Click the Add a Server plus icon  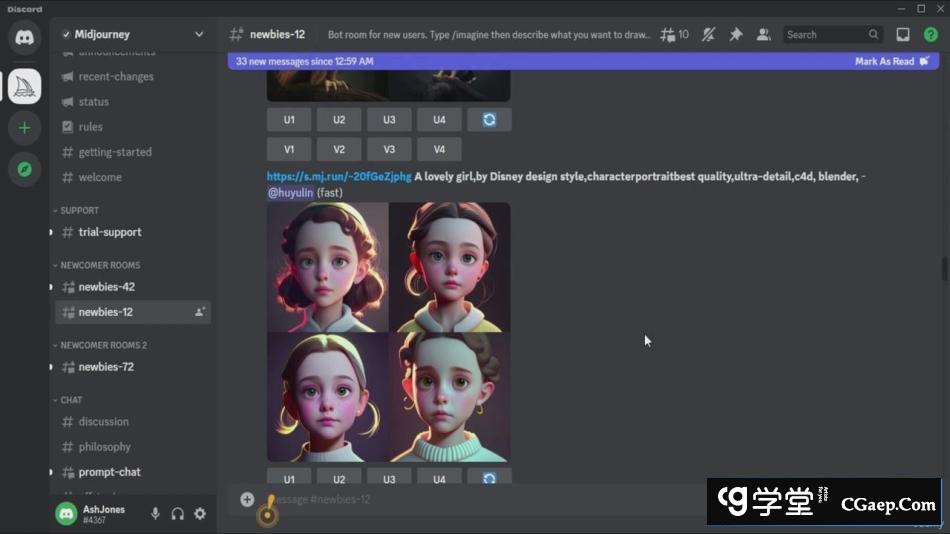[x=24, y=128]
